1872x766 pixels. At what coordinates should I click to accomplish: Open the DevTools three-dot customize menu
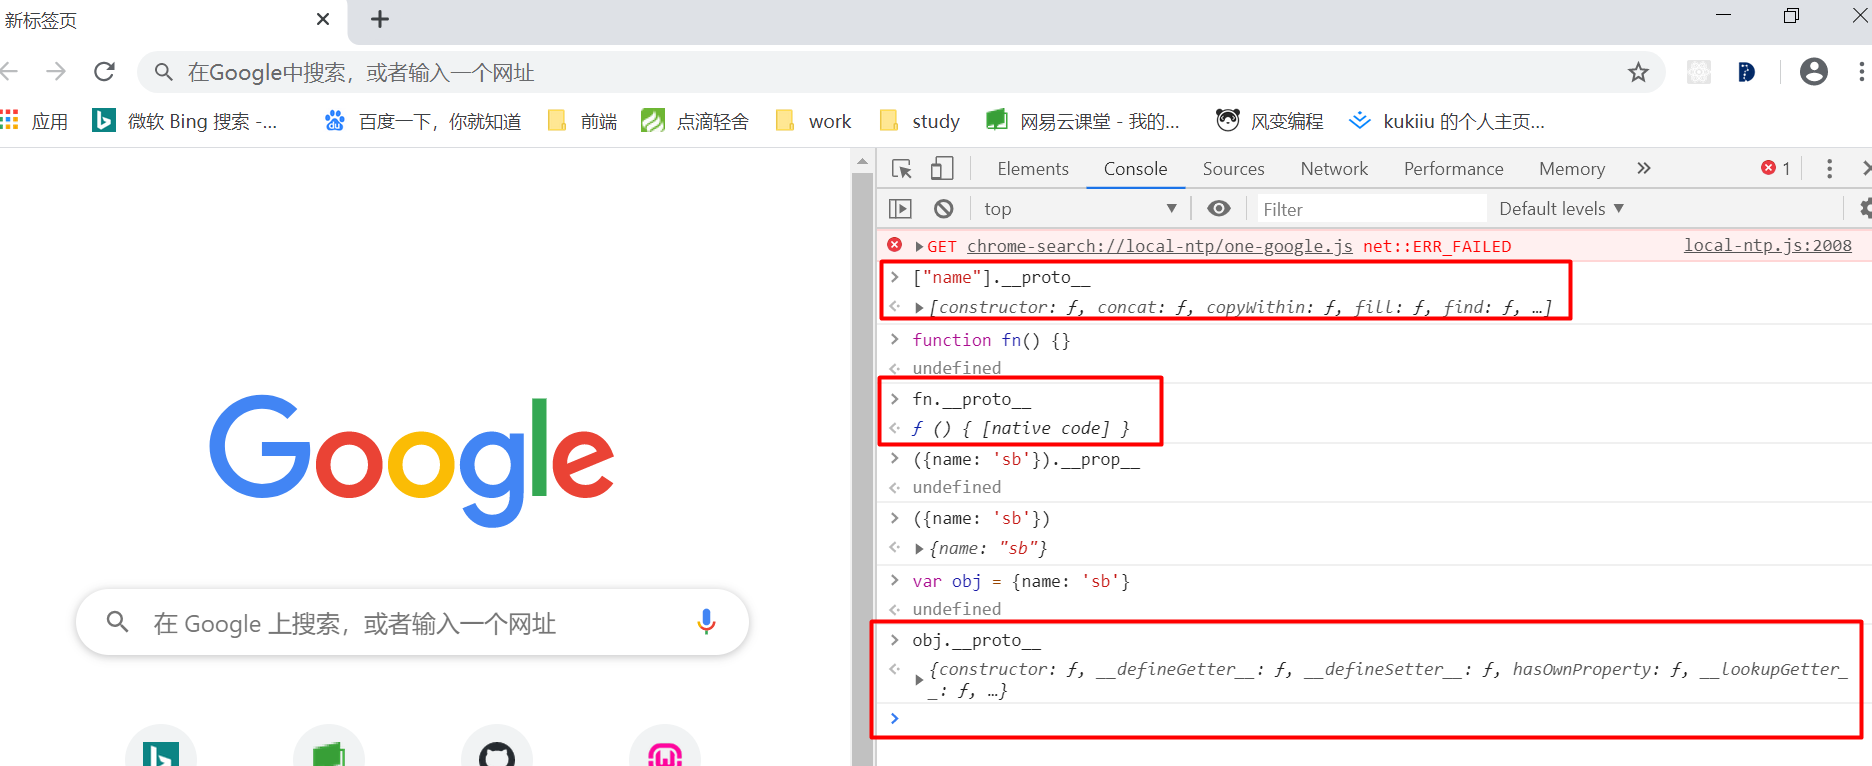(1829, 169)
